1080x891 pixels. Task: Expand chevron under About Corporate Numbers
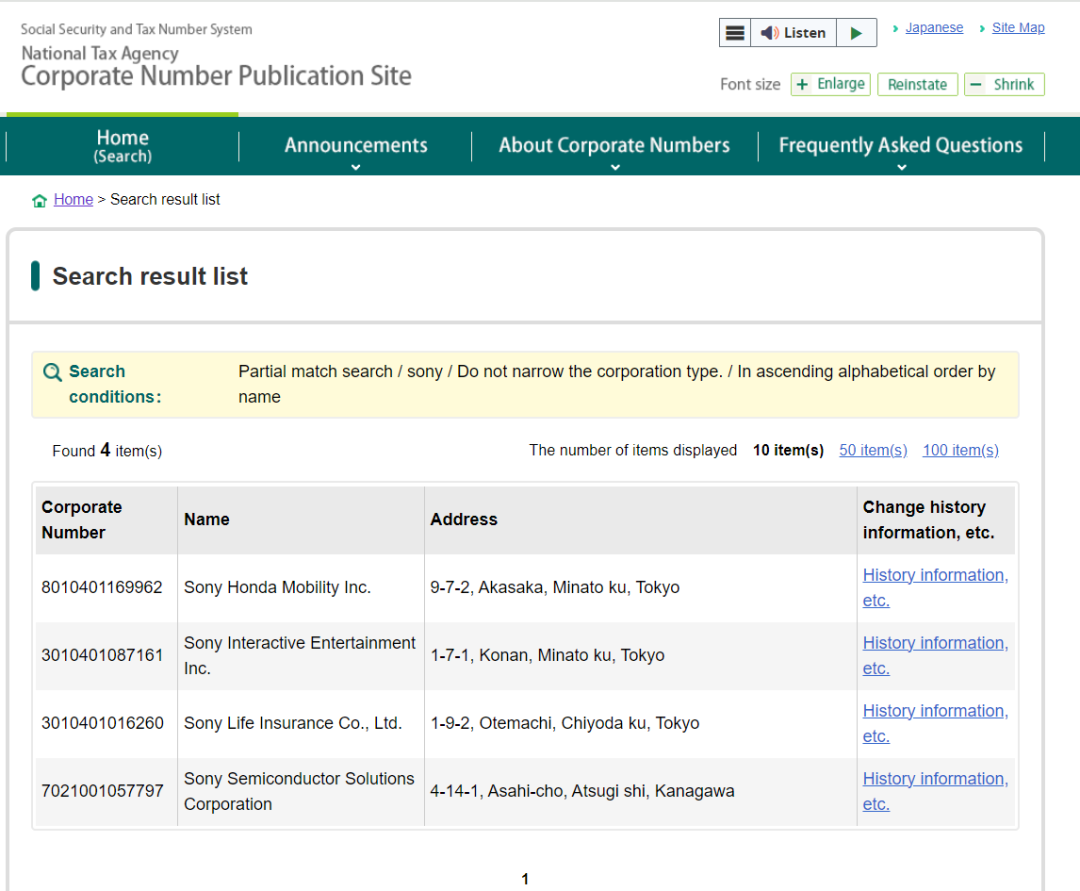(x=615, y=167)
